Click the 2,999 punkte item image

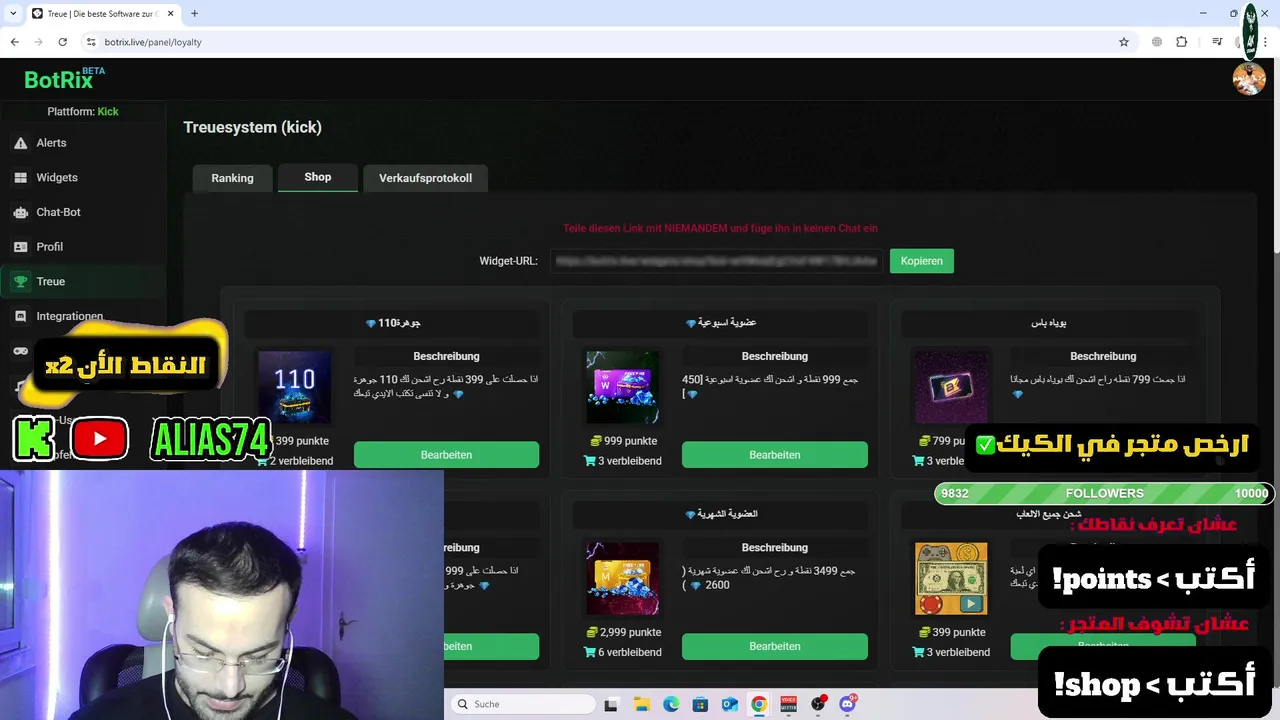tap(623, 579)
